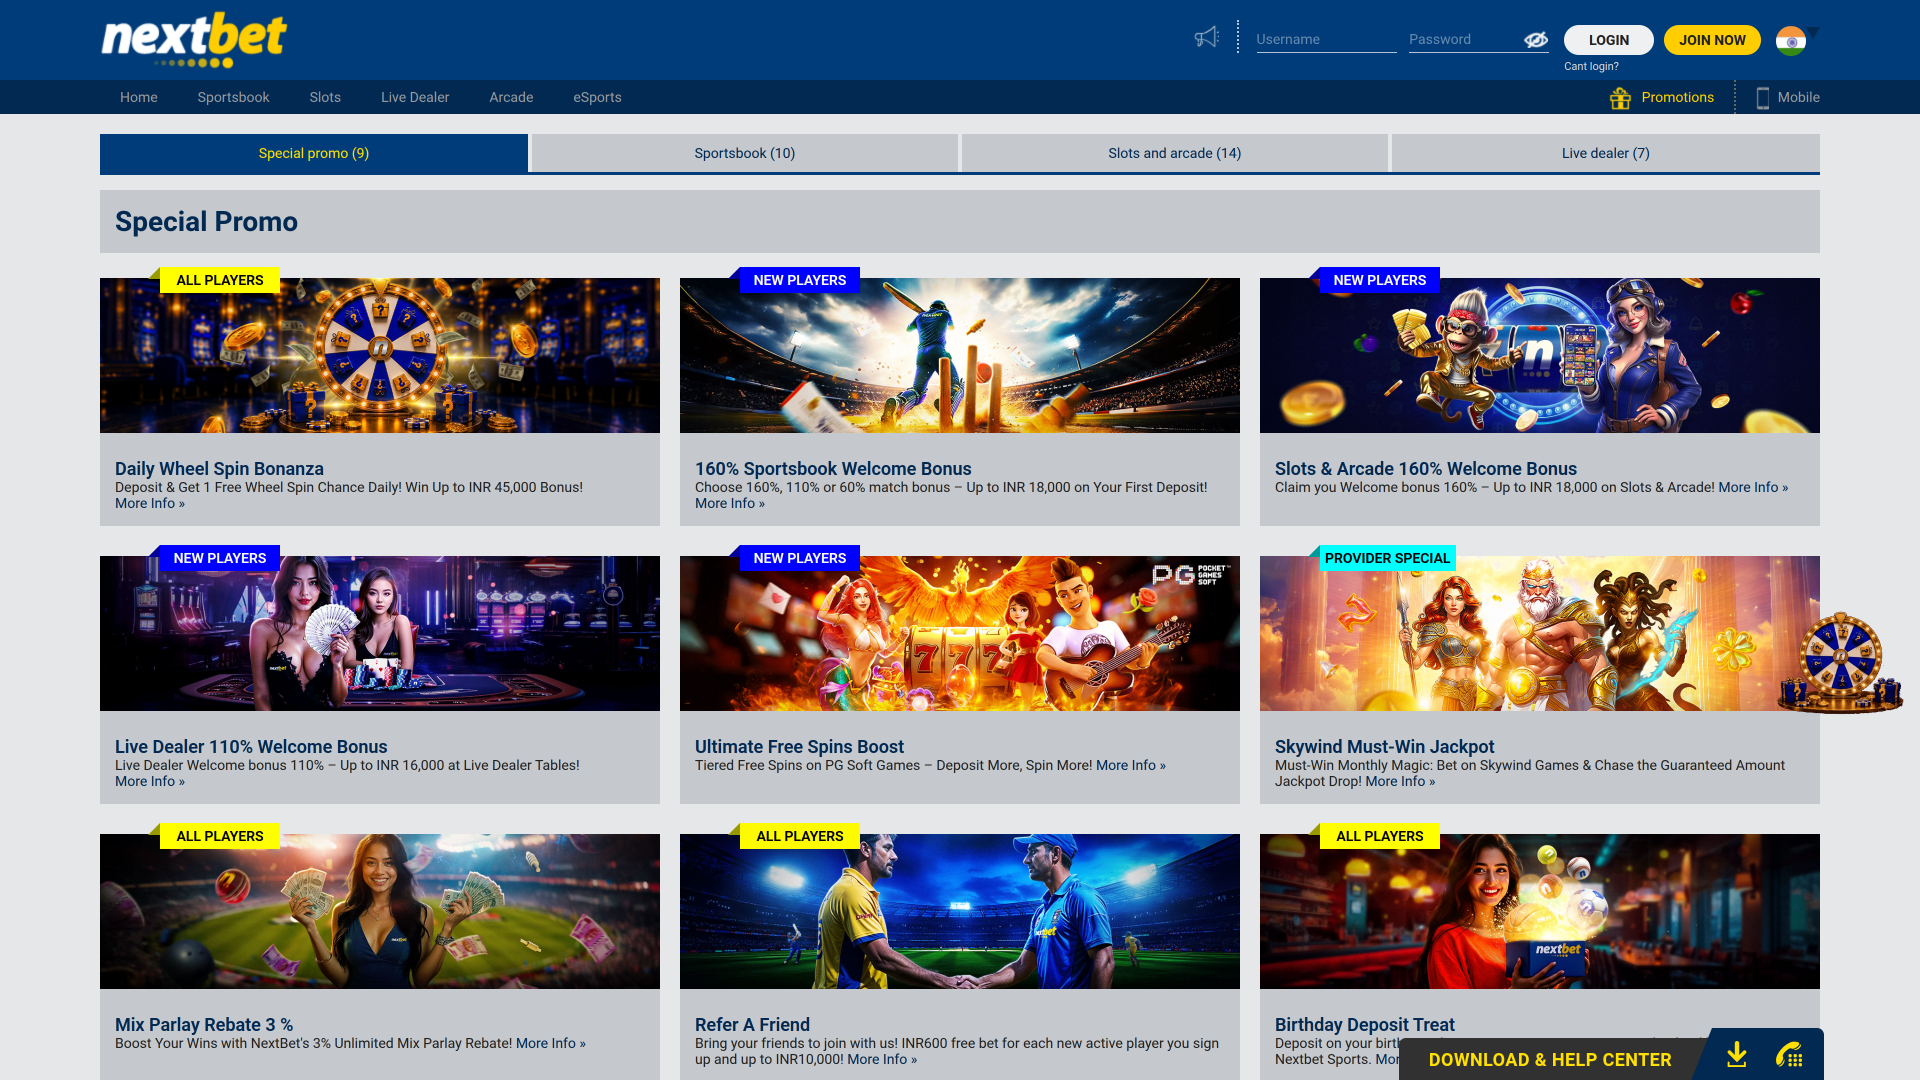Open the eSports menu item
This screenshot has height=1080, width=1920.
pos(597,98)
